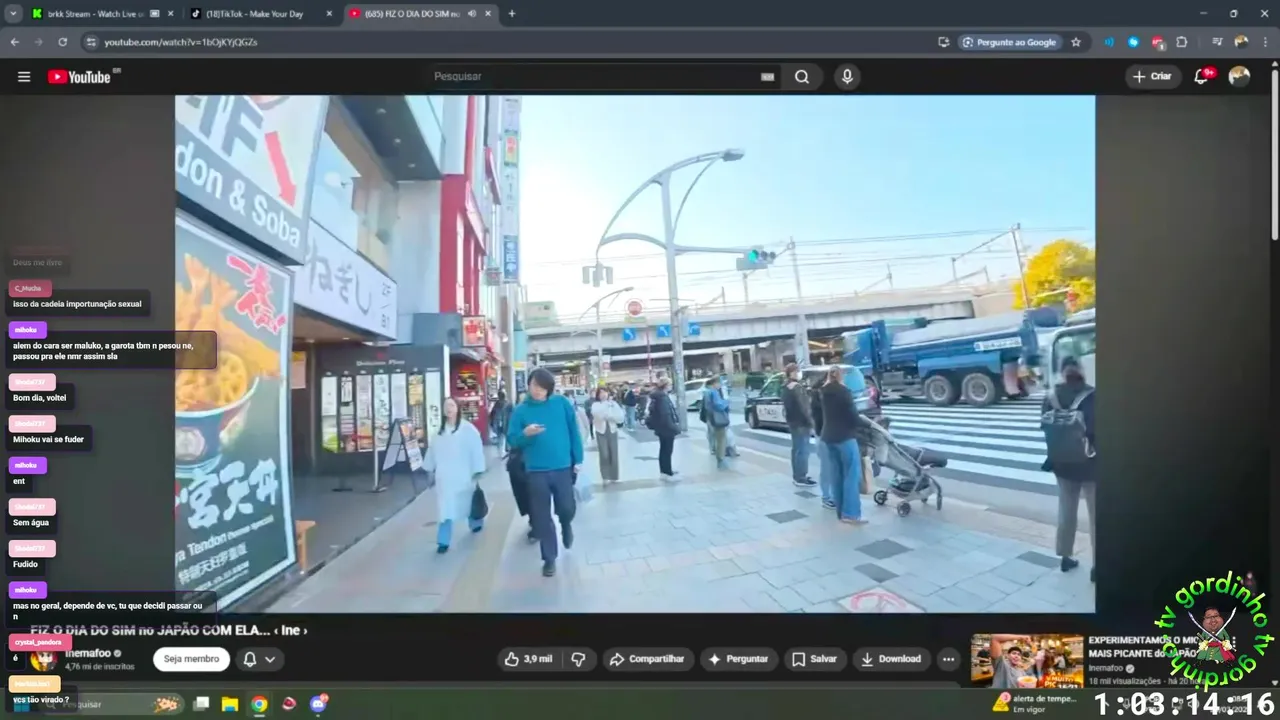
Task: Click the magnifier search button
Action: point(802,77)
